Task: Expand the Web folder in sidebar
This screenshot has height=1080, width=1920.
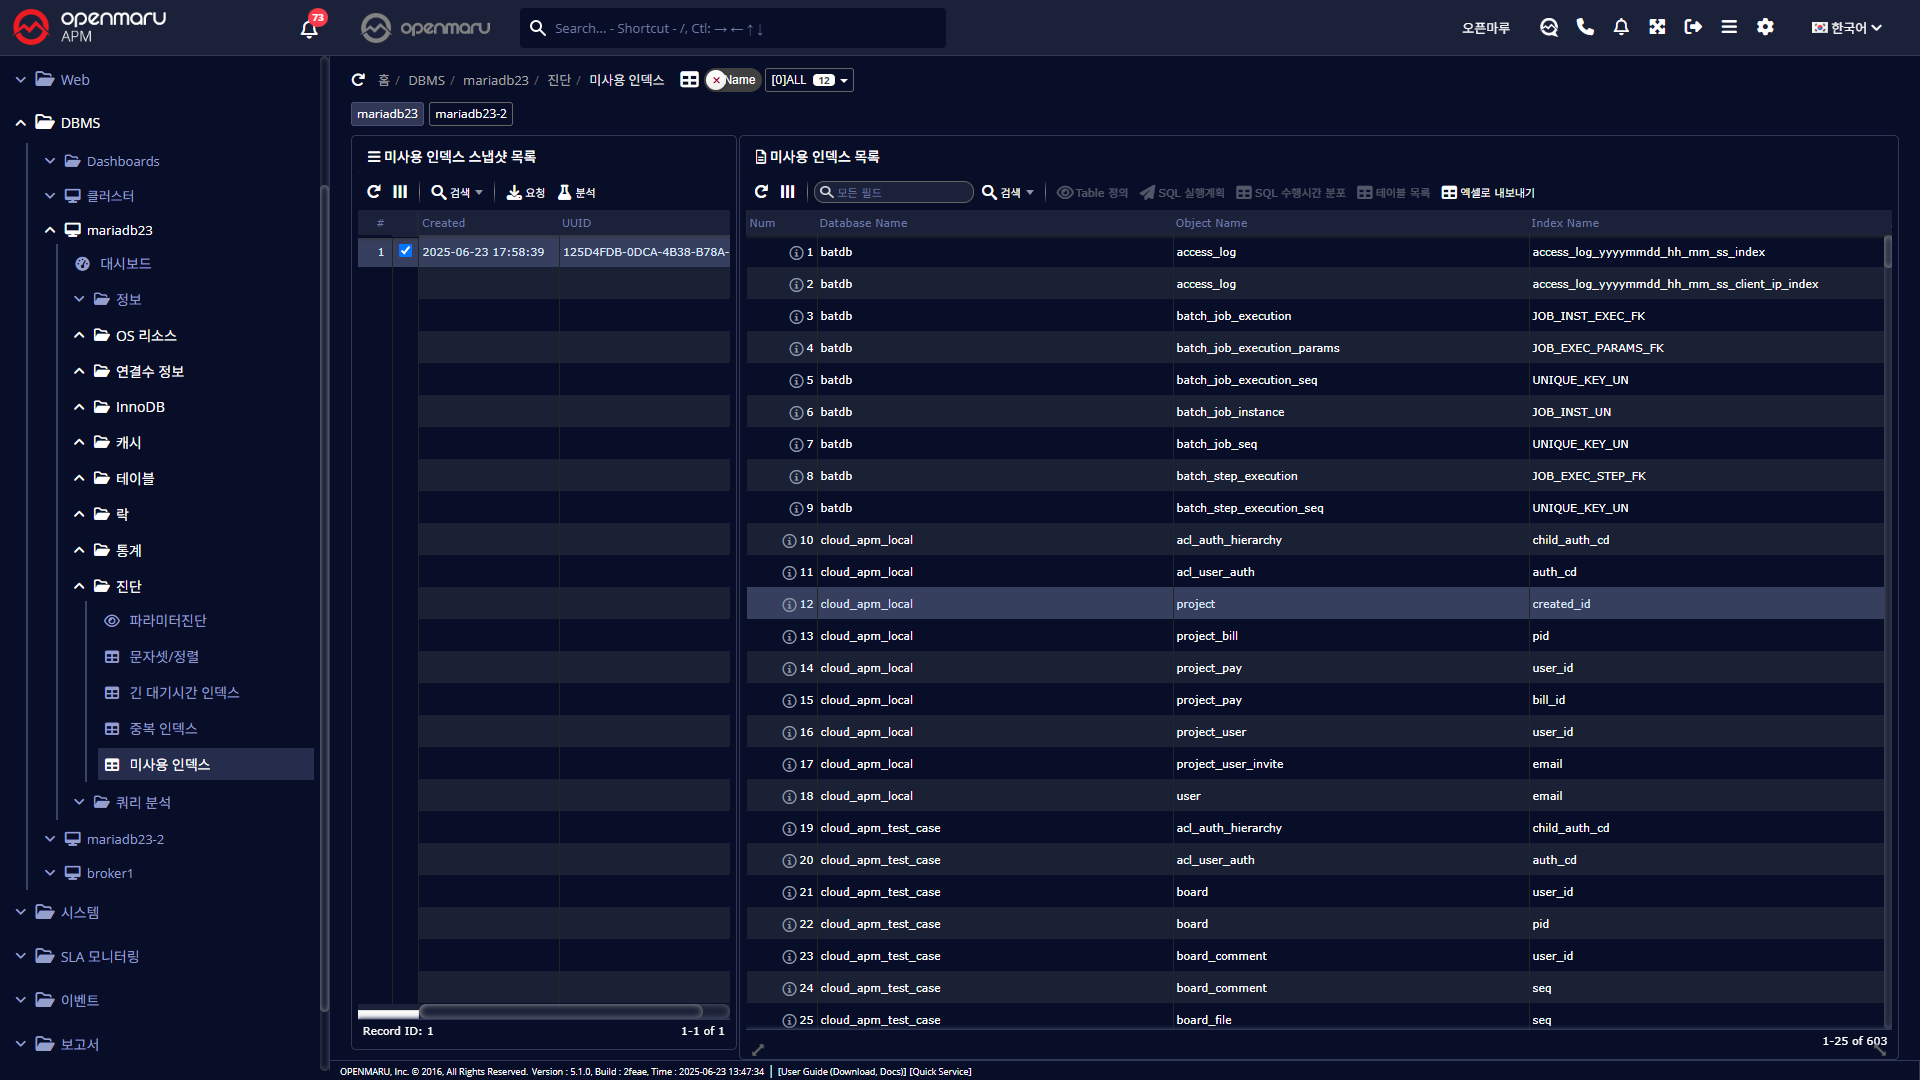Action: coord(21,80)
